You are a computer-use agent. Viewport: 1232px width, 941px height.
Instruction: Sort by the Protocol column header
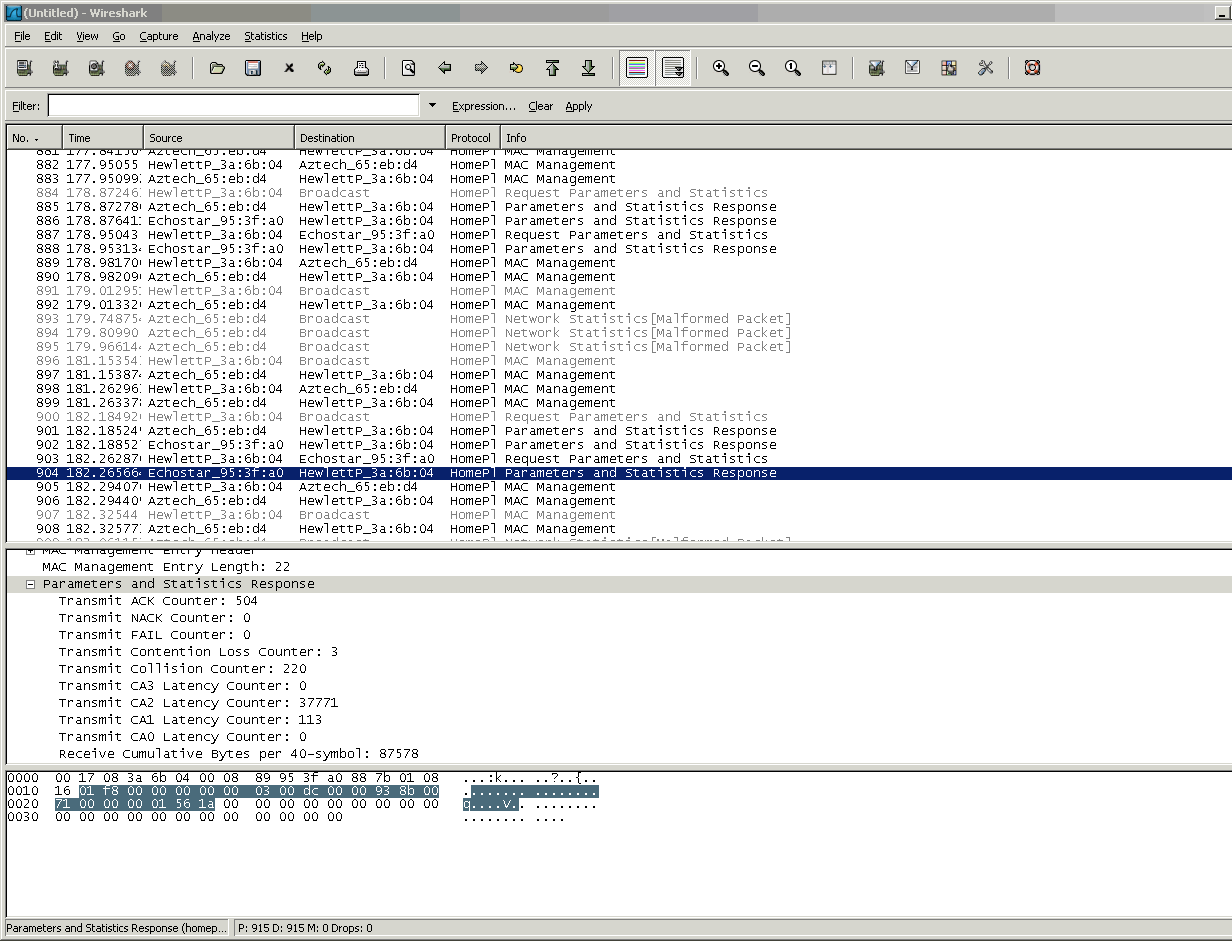[x=473, y=138]
